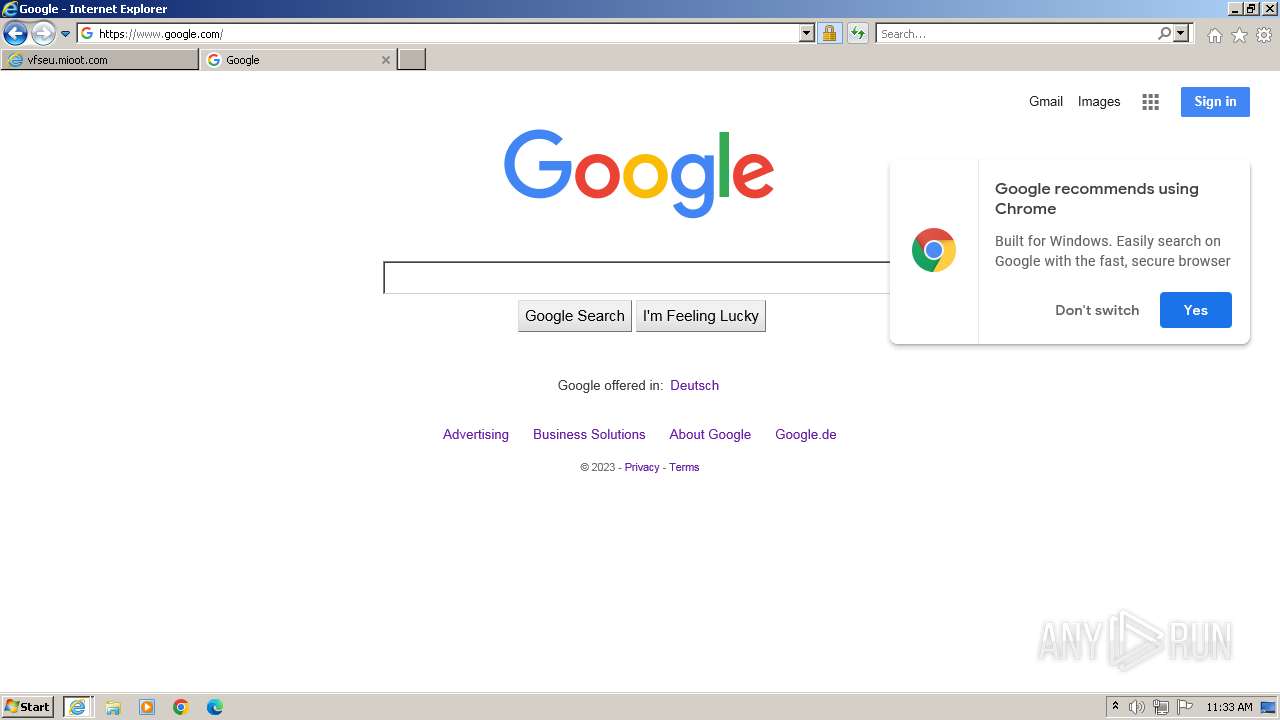Open the Terms link
Screen dimensions: 1280x720
pyautogui.click(x=684, y=467)
